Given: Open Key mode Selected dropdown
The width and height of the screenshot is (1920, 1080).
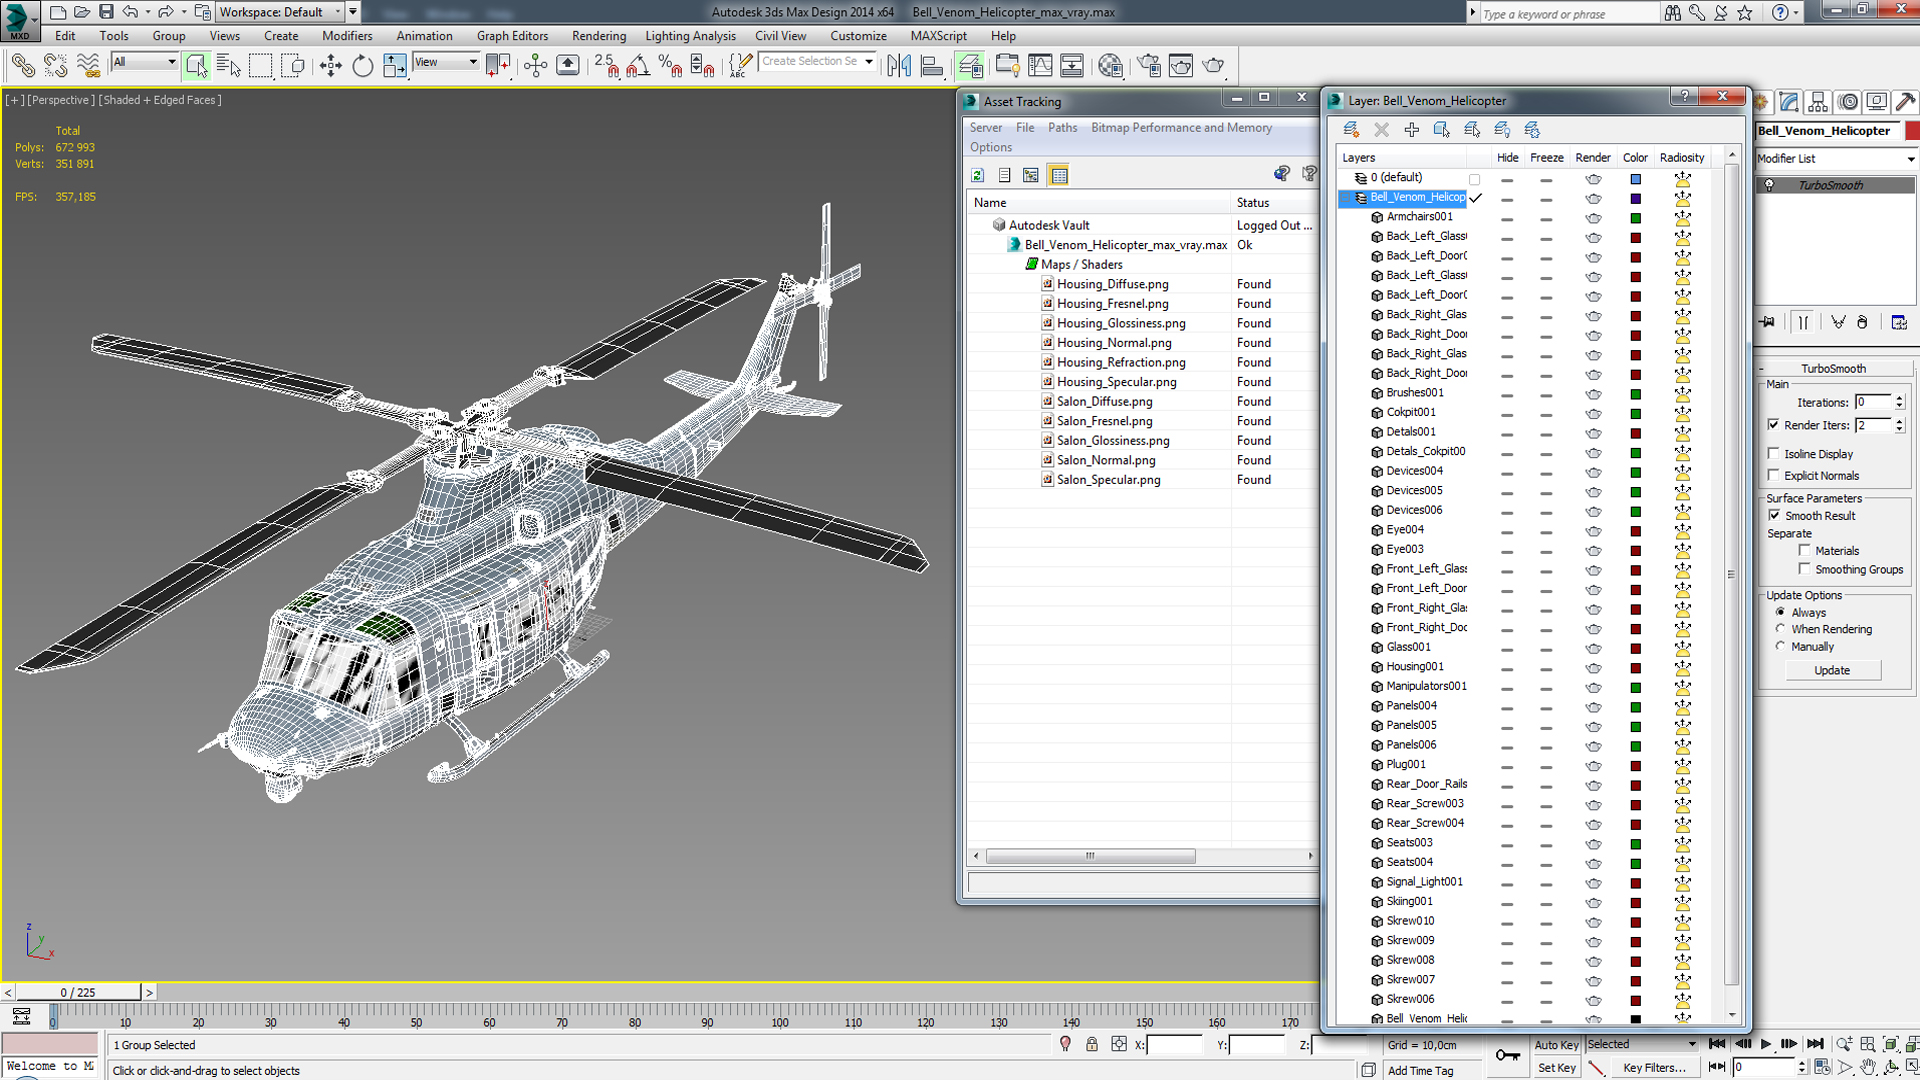Looking at the screenshot, I should click(x=1642, y=1044).
